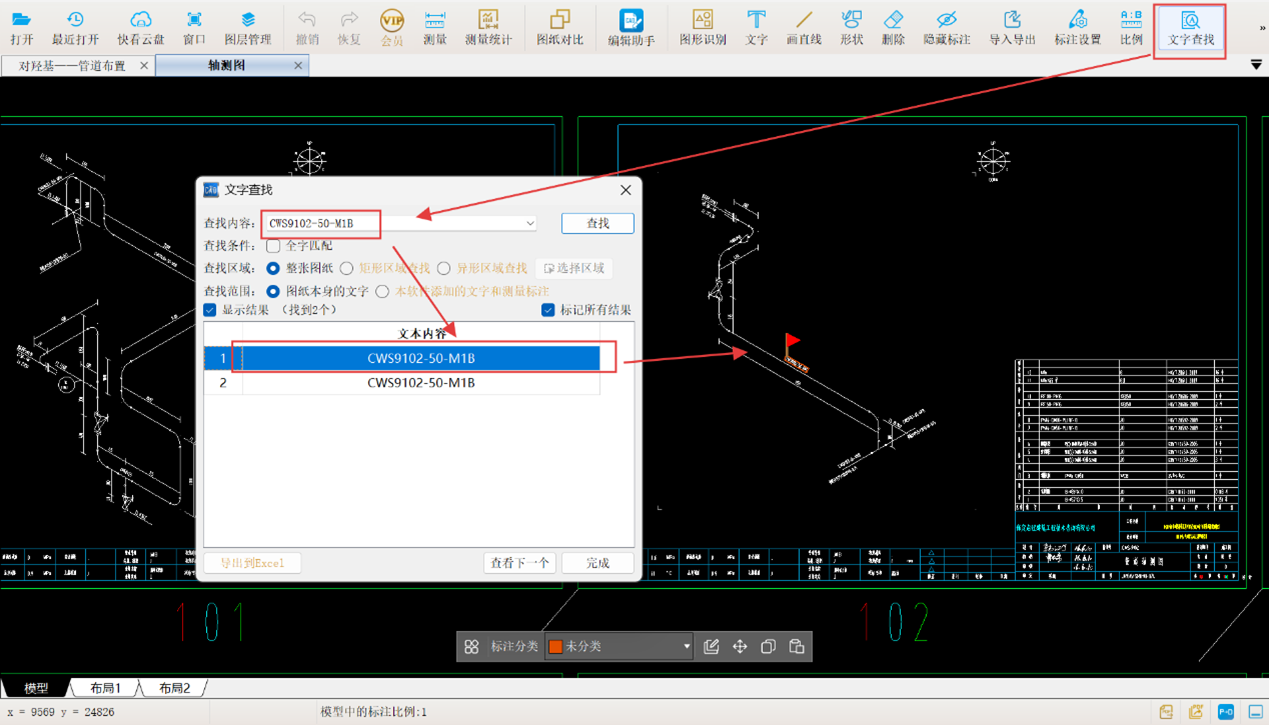Switch to the 对羟基——管道布置 tab
The height and width of the screenshot is (725, 1269).
72,66
